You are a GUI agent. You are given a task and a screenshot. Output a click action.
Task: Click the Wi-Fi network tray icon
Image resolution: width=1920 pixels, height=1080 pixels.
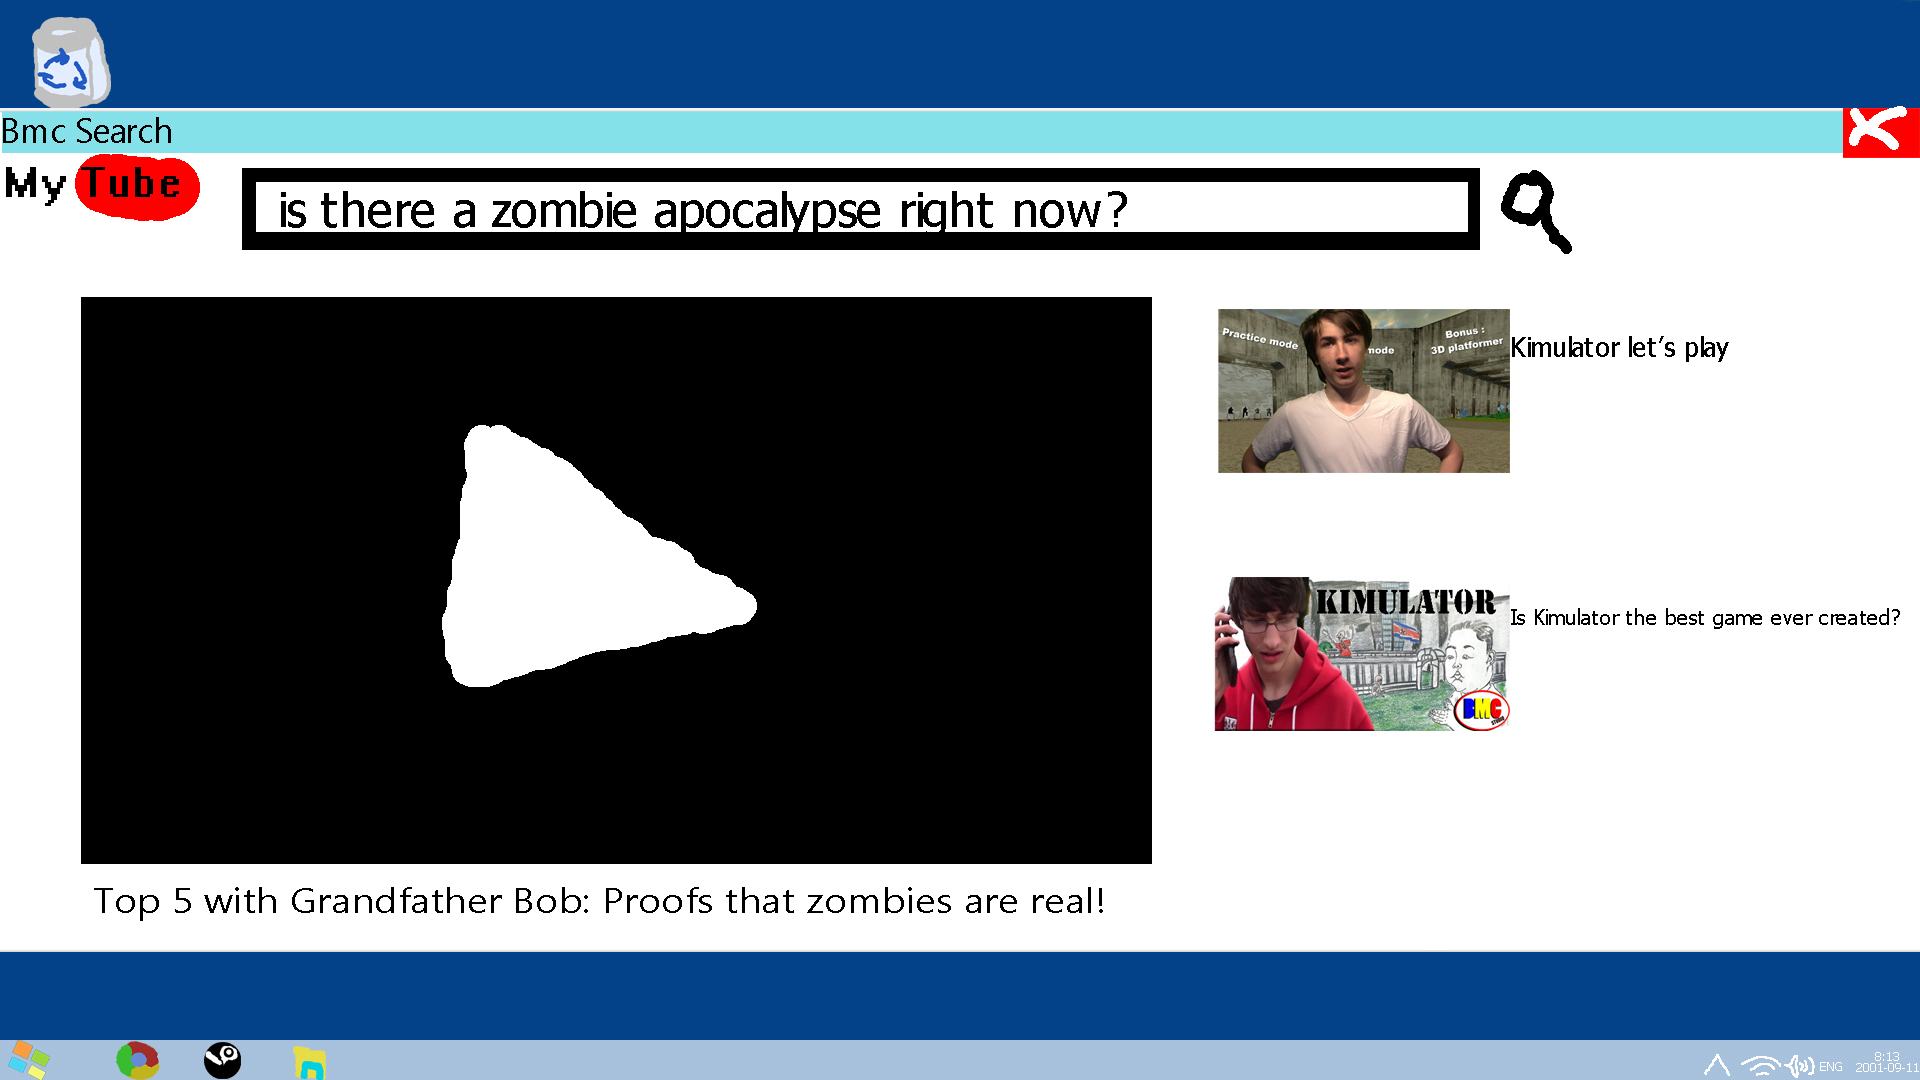pos(1760,1066)
